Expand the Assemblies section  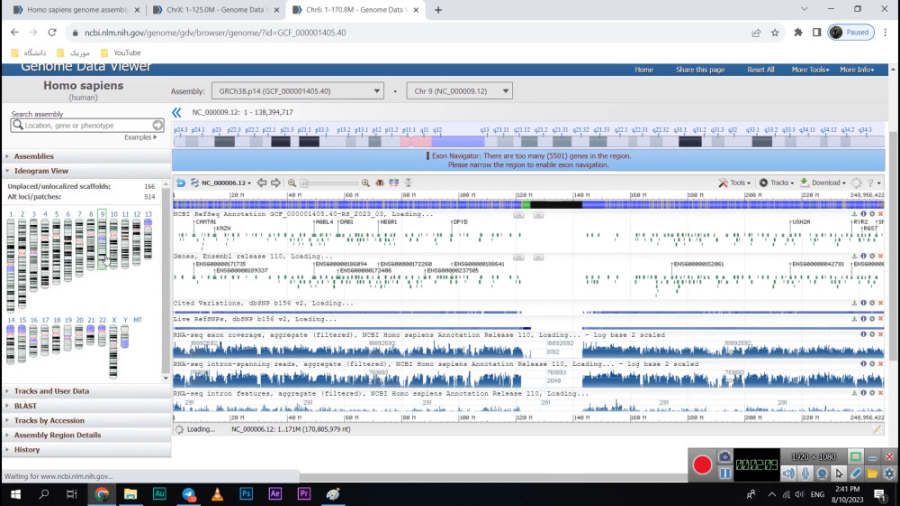pos(33,156)
